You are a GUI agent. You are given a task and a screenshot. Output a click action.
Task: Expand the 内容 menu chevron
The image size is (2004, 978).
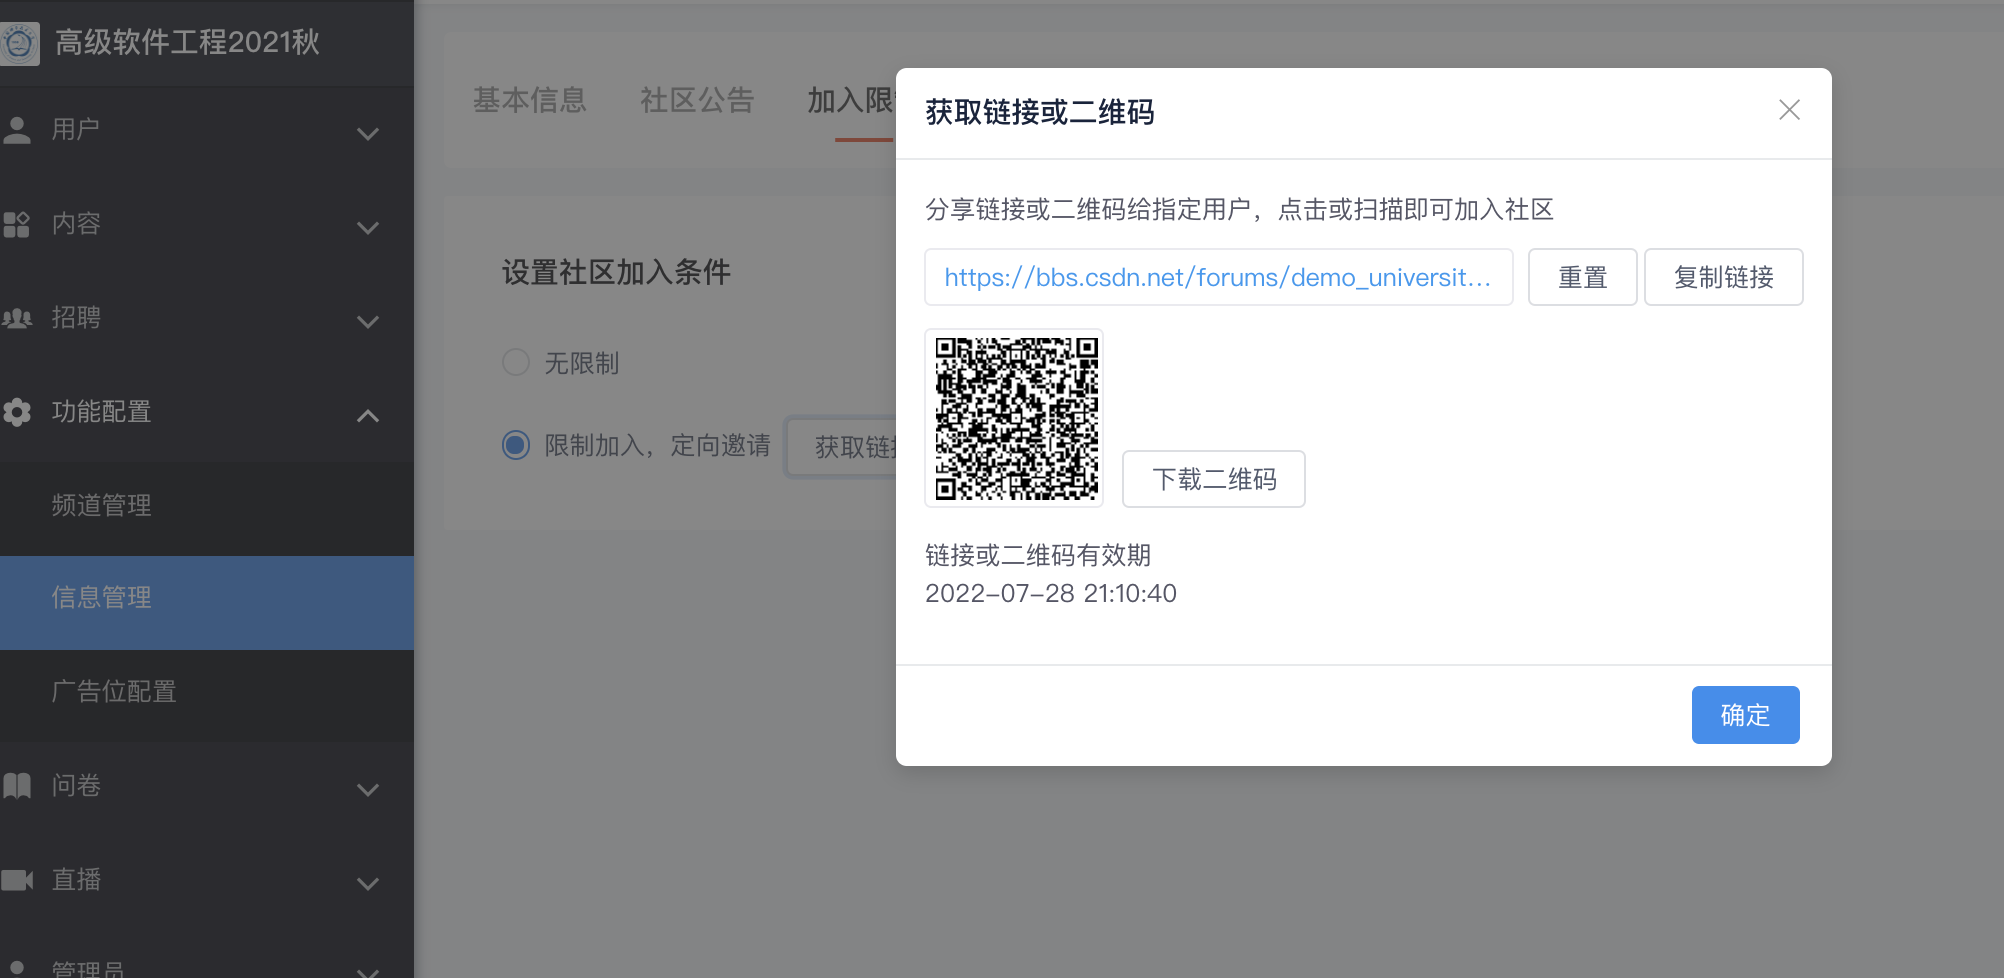(x=368, y=227)
